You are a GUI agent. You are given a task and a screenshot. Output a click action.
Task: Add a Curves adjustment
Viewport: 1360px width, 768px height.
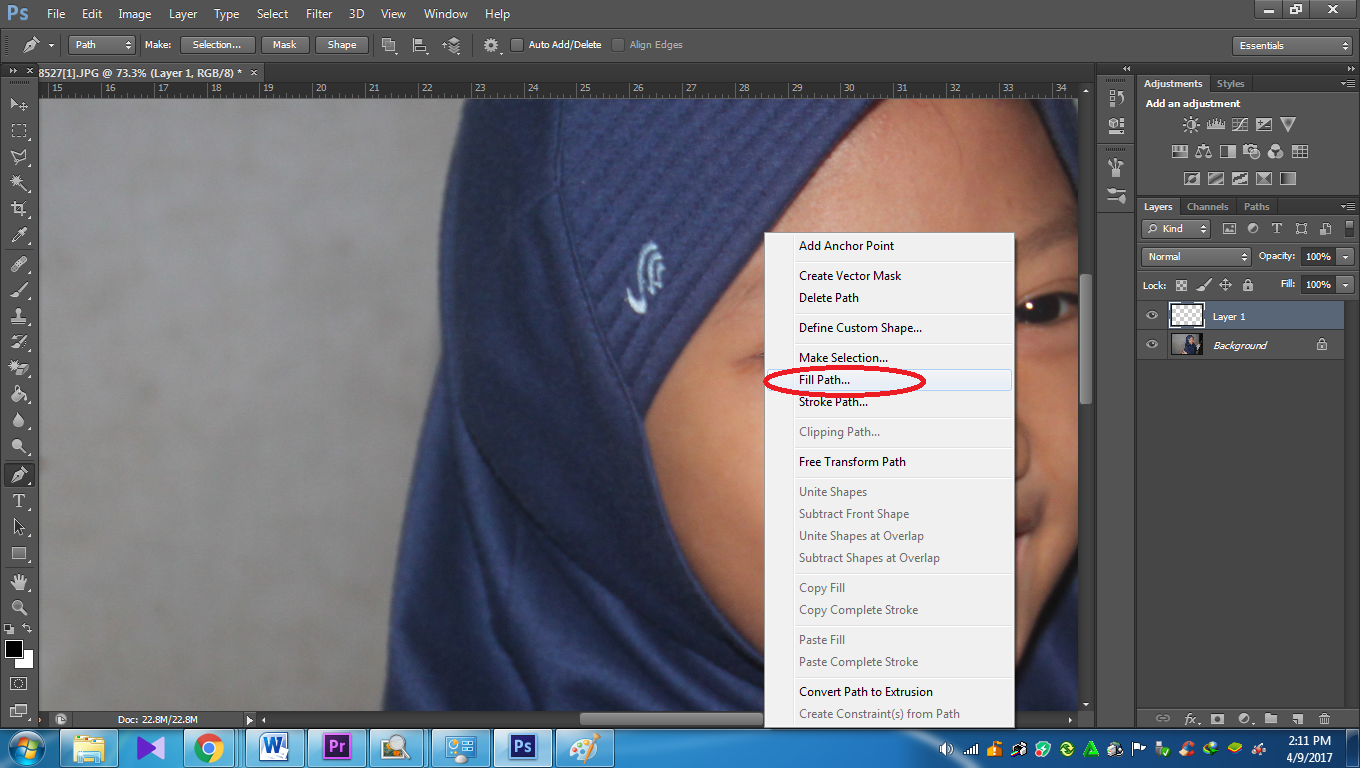tap(1239, 124)
